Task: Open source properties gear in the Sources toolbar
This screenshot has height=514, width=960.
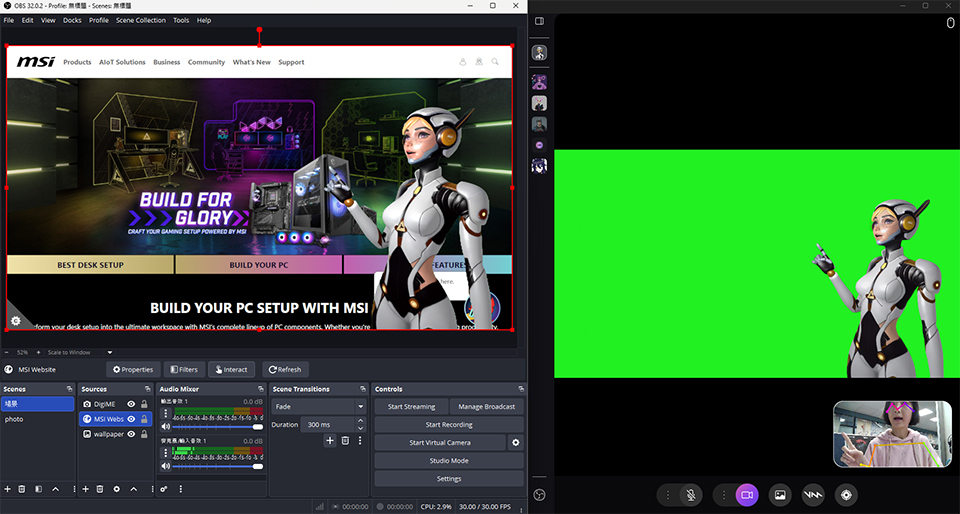Action: tap(116, 489)
